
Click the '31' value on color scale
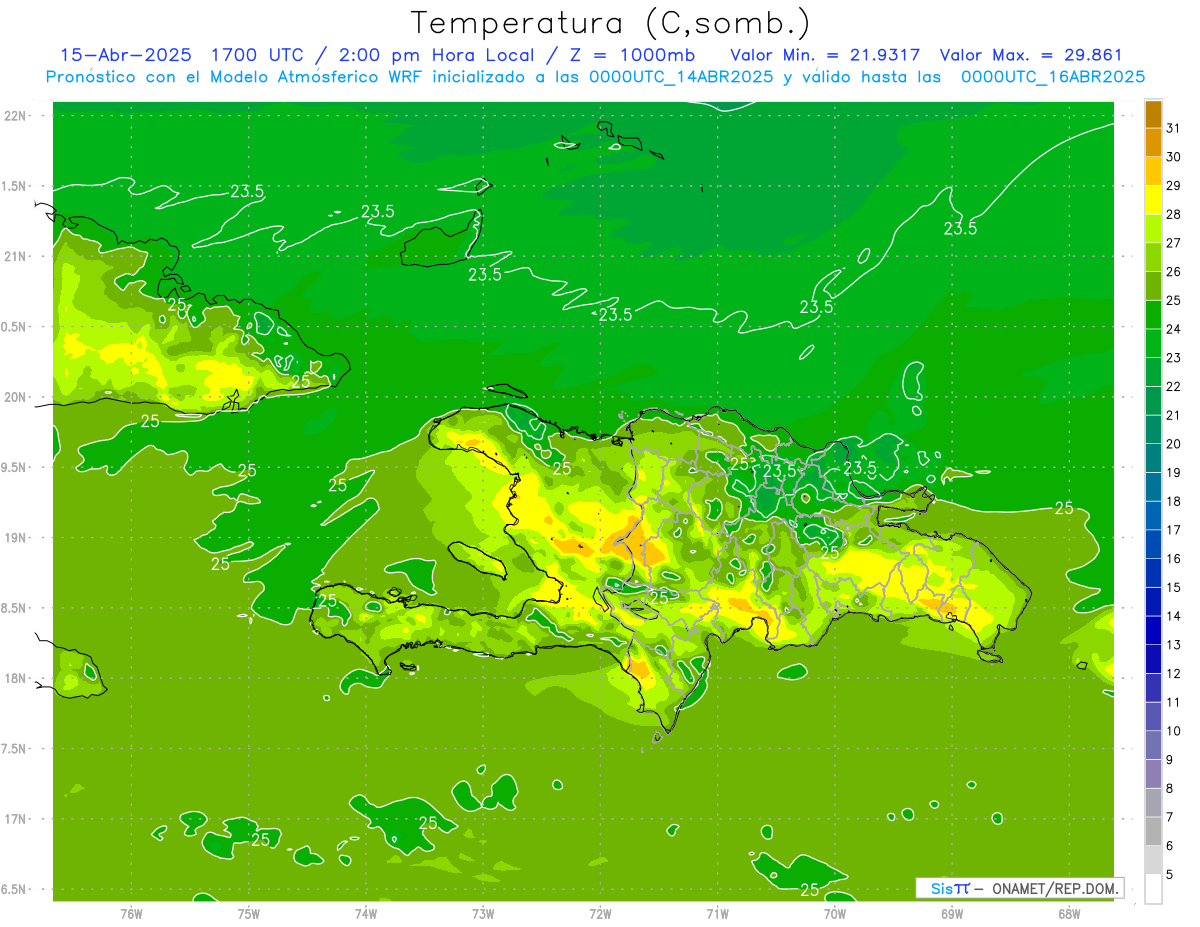1174,129
